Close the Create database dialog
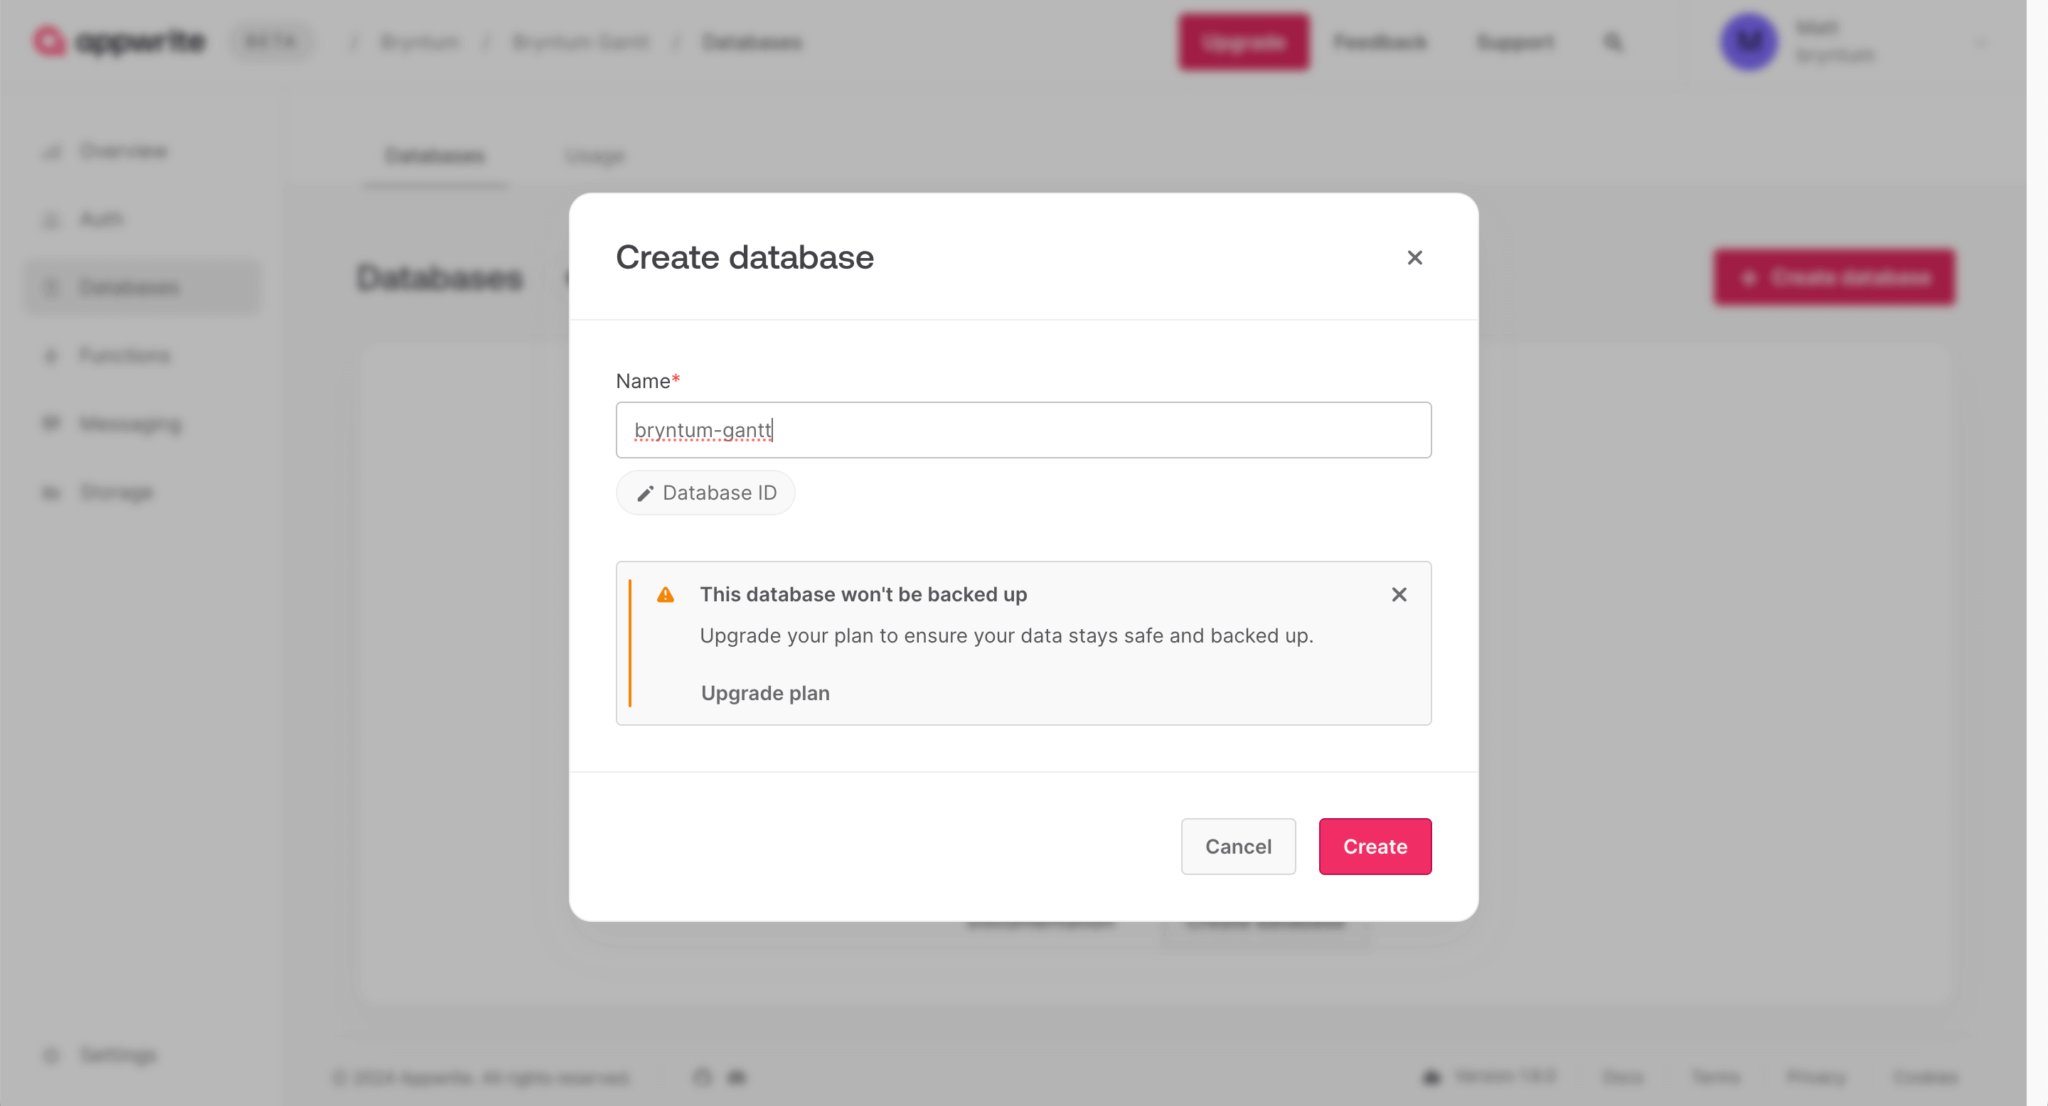 tap(1414, 258)
